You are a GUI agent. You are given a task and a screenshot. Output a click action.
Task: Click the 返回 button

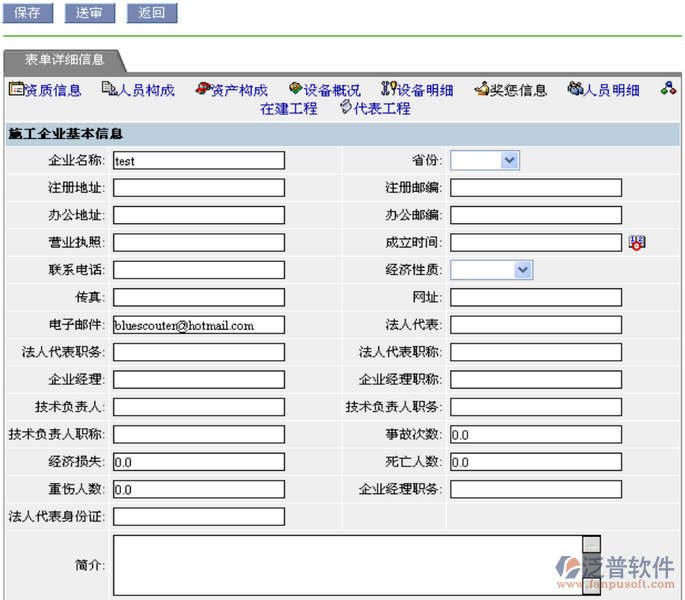point(152,13)
